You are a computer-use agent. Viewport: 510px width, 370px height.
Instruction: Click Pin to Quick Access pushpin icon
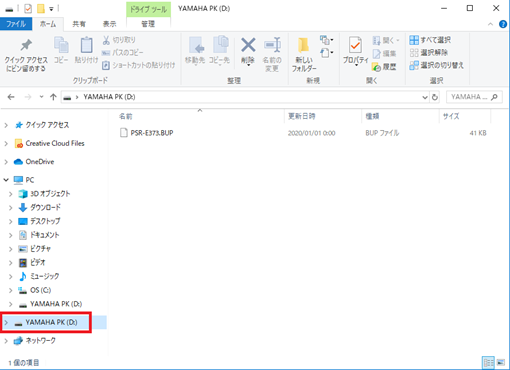(26, 45)
